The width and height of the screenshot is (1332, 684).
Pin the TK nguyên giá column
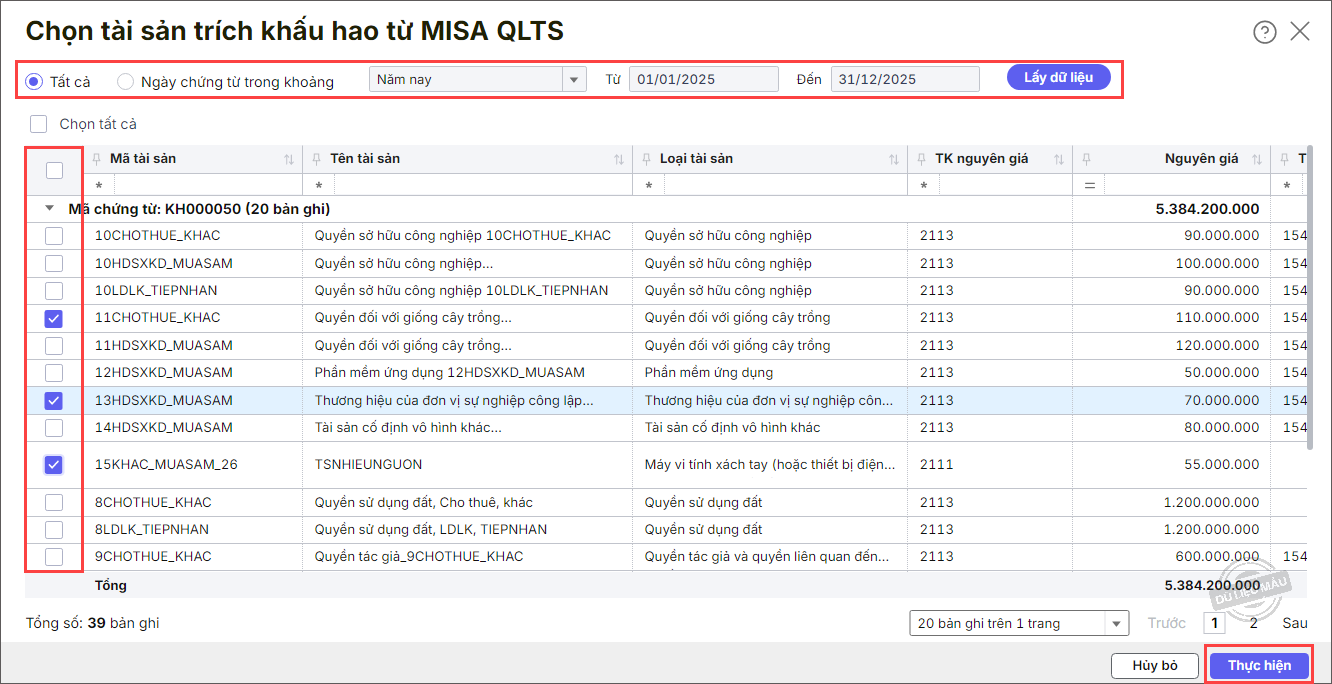[x=922, y=159]
